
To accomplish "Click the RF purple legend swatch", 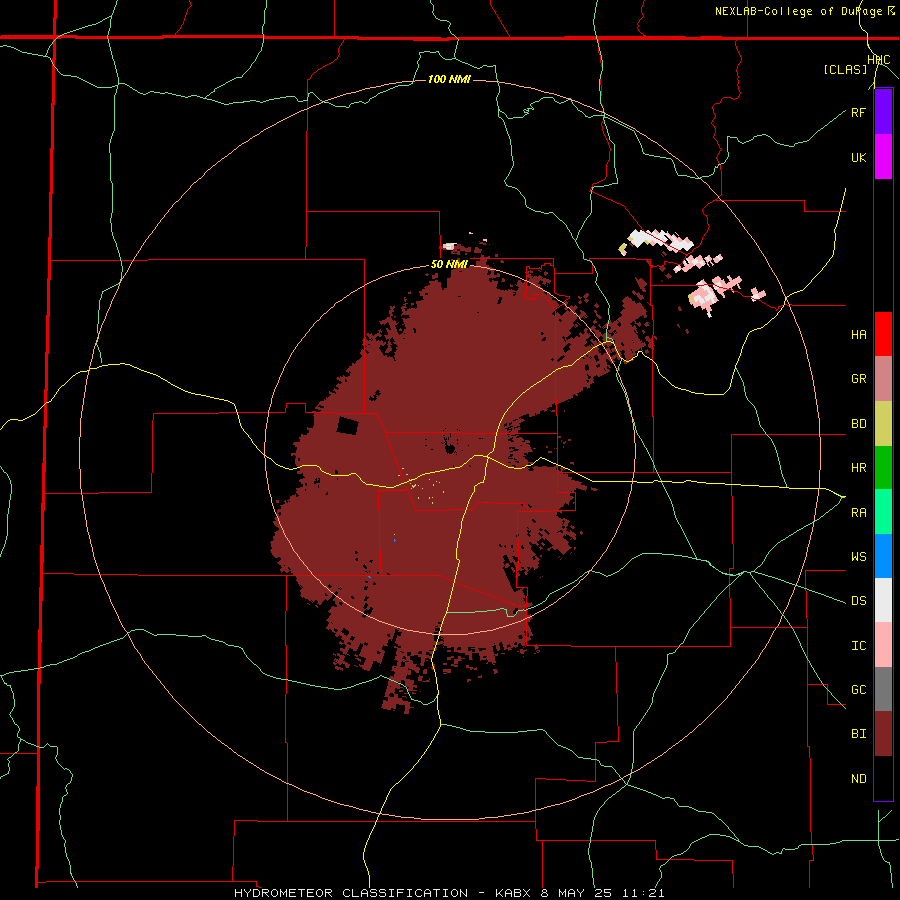I will click(x=883, y=112).
